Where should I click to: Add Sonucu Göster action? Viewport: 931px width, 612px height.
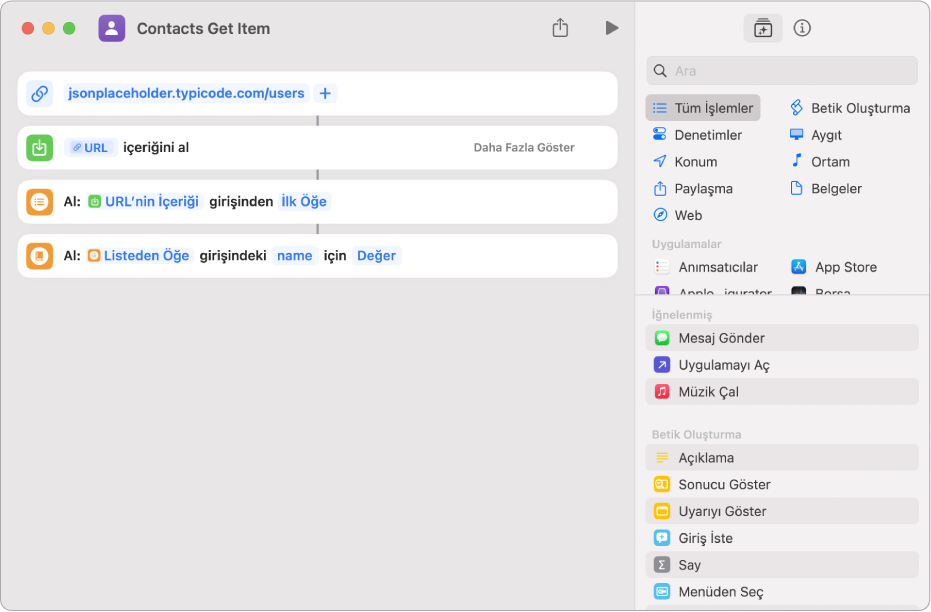point(782,484)
